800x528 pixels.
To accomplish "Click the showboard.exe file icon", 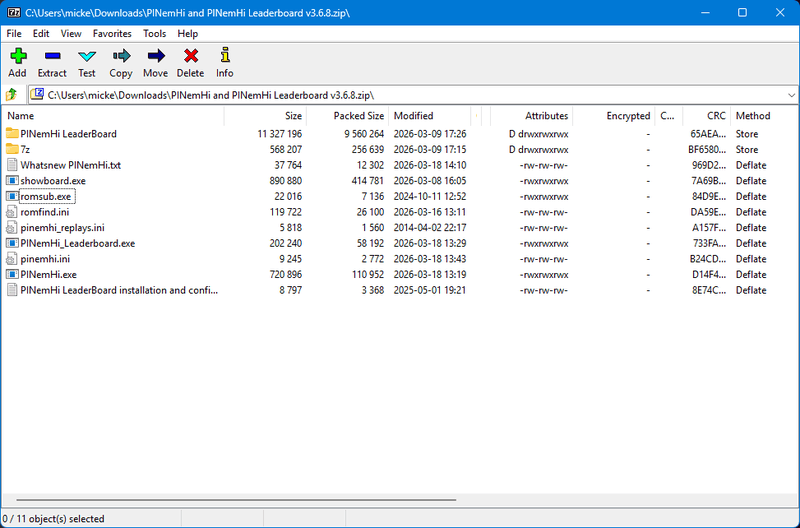I will pos(12,181).
